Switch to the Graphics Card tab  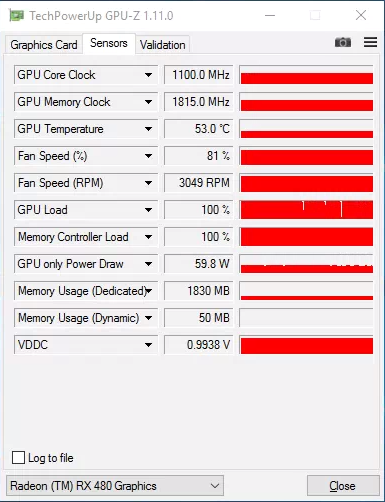[x=44, y=45]
